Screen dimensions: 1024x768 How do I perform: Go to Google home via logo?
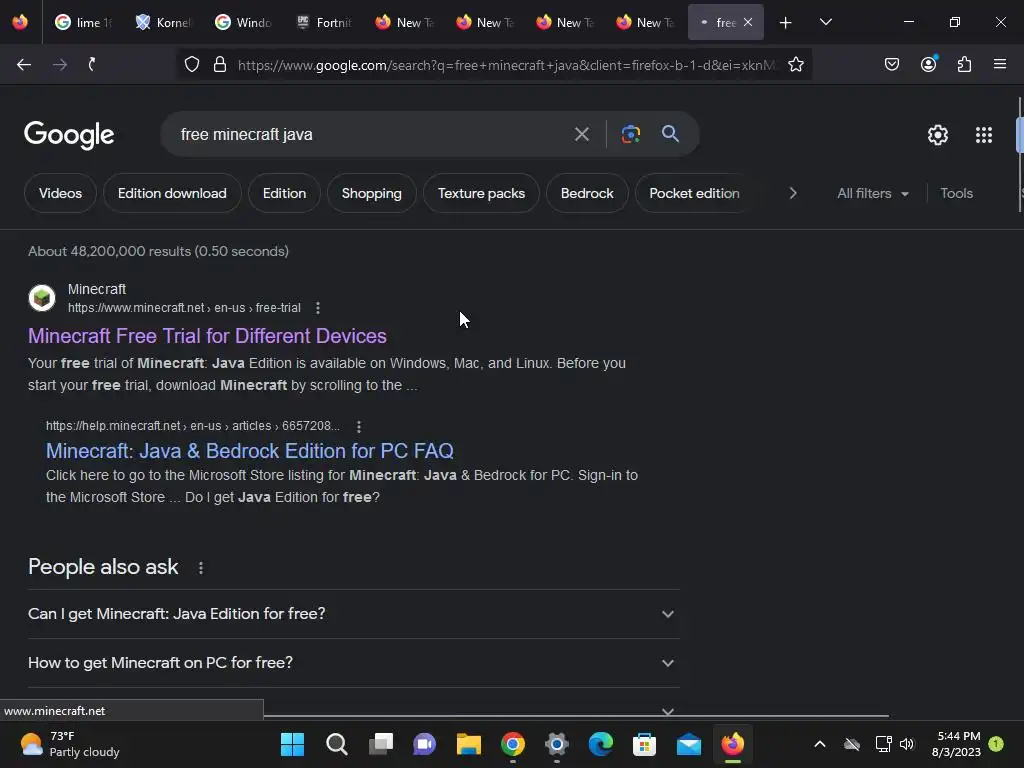point(69,135)
